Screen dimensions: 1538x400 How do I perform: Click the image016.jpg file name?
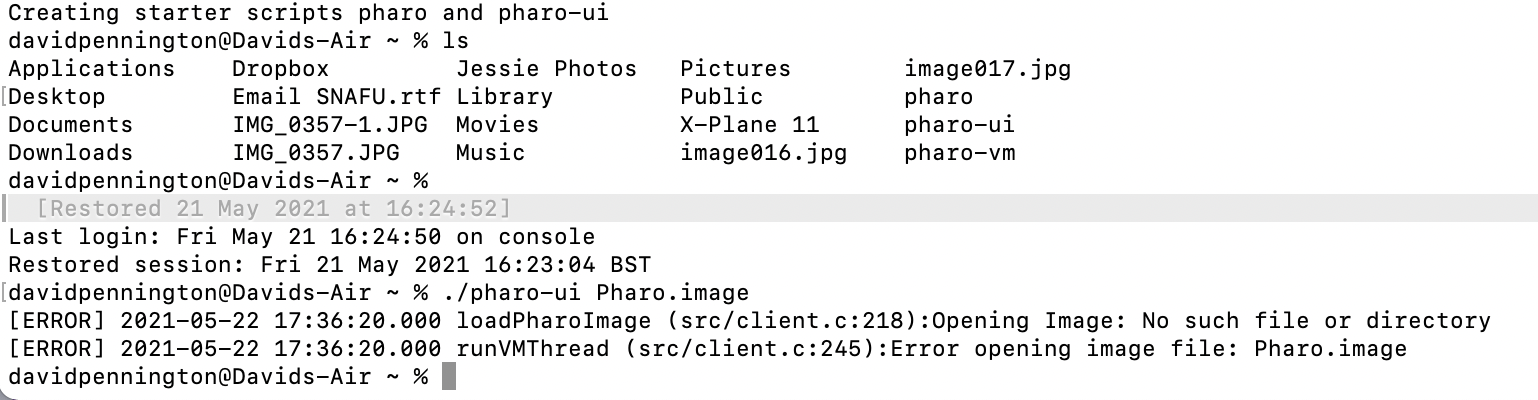click(x=763, y=153)
